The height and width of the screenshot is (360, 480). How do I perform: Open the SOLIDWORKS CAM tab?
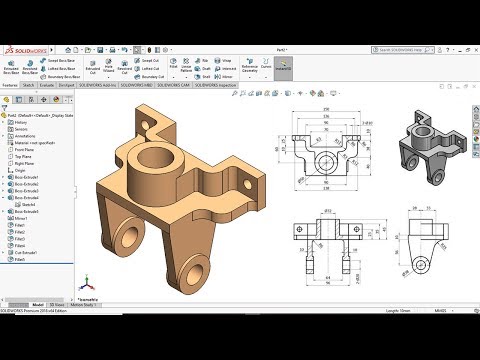(x=173, y=85)
